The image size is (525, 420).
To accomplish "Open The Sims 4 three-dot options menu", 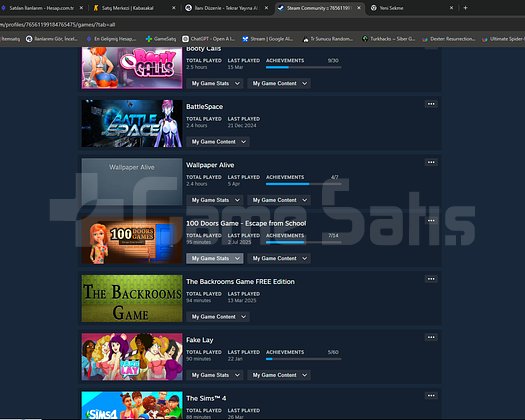I will (431, 396).
